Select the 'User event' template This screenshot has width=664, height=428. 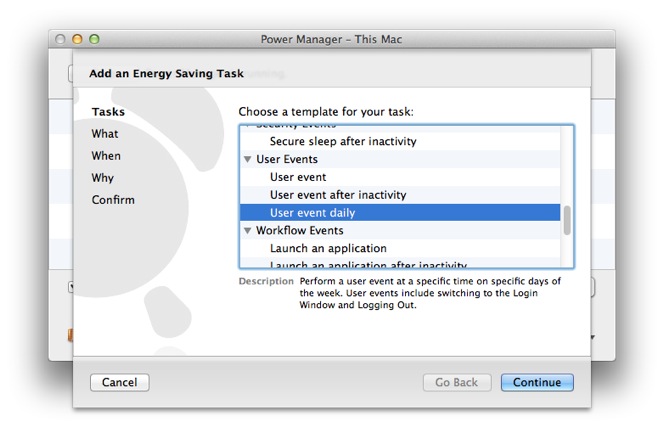tap(400, 177)
